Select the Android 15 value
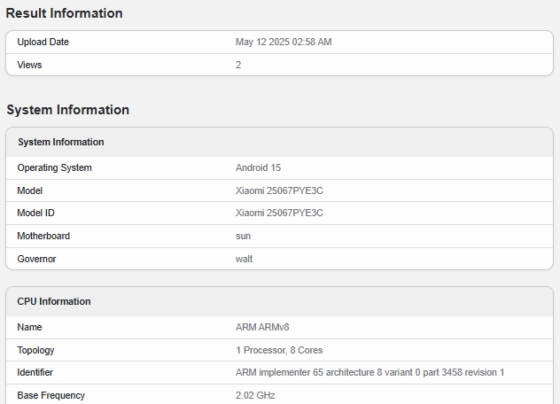This screenshot has width=560, height=404. [258, 168]
